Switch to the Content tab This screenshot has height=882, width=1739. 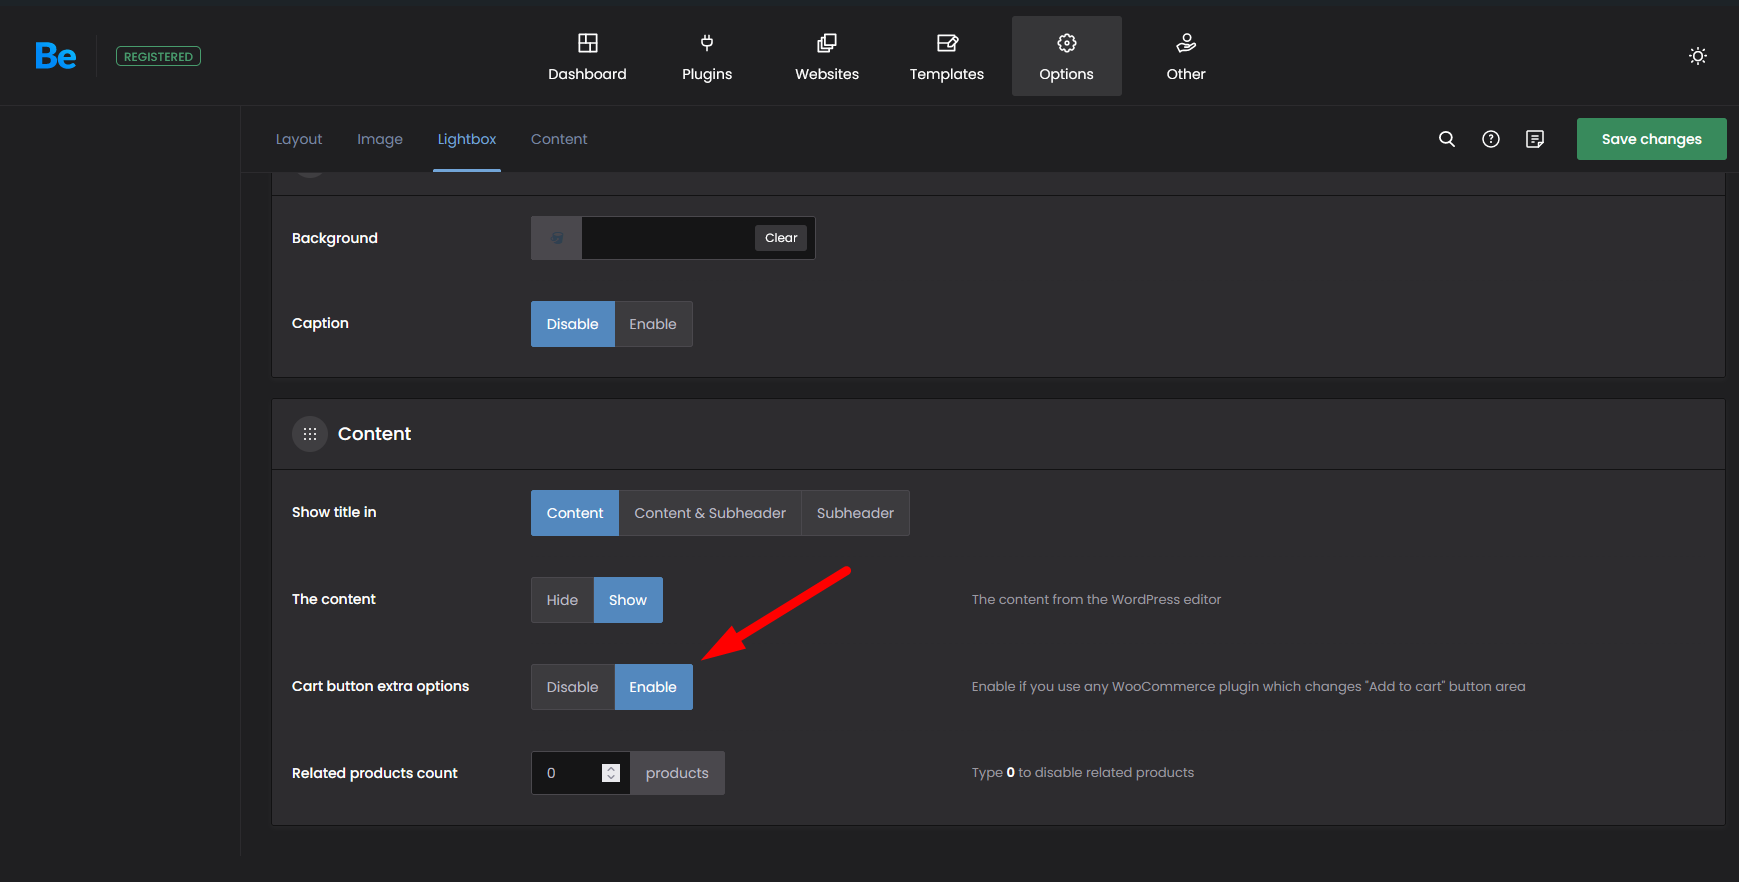[559, 139]
